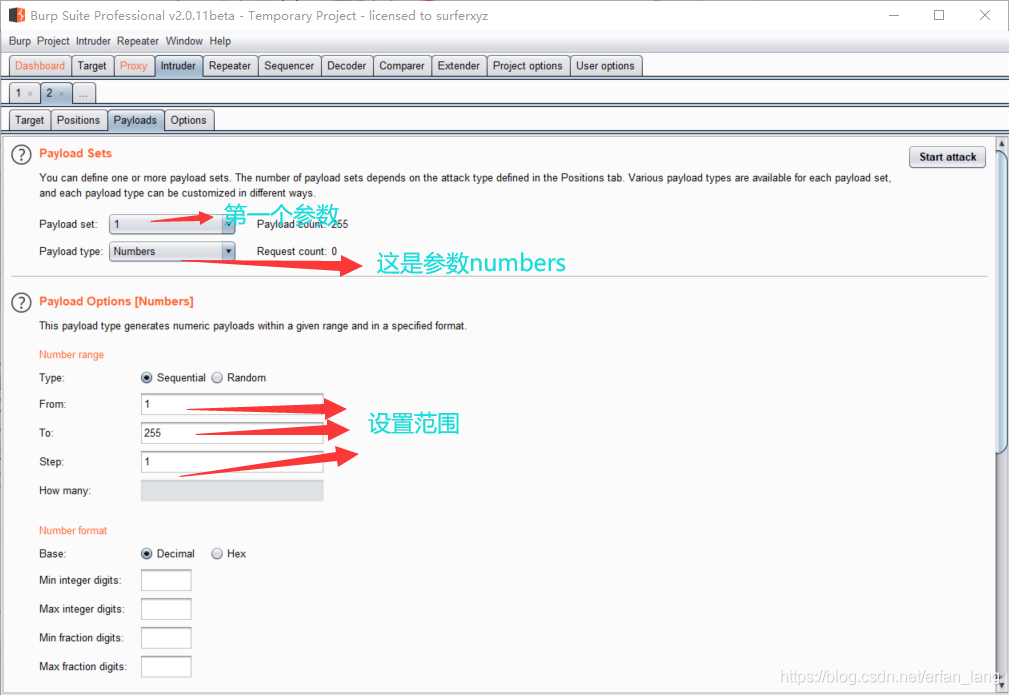The image size is (1009, 695).
Task: Open the Project menu
Action: (53, 41)
